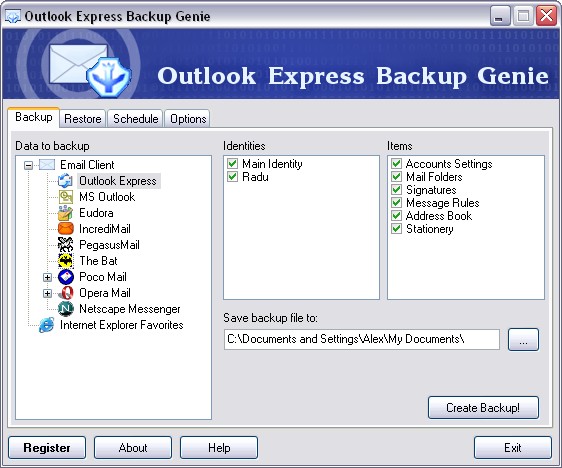
Task: Expand the Poco Mail node
Action: coord(47,277)
